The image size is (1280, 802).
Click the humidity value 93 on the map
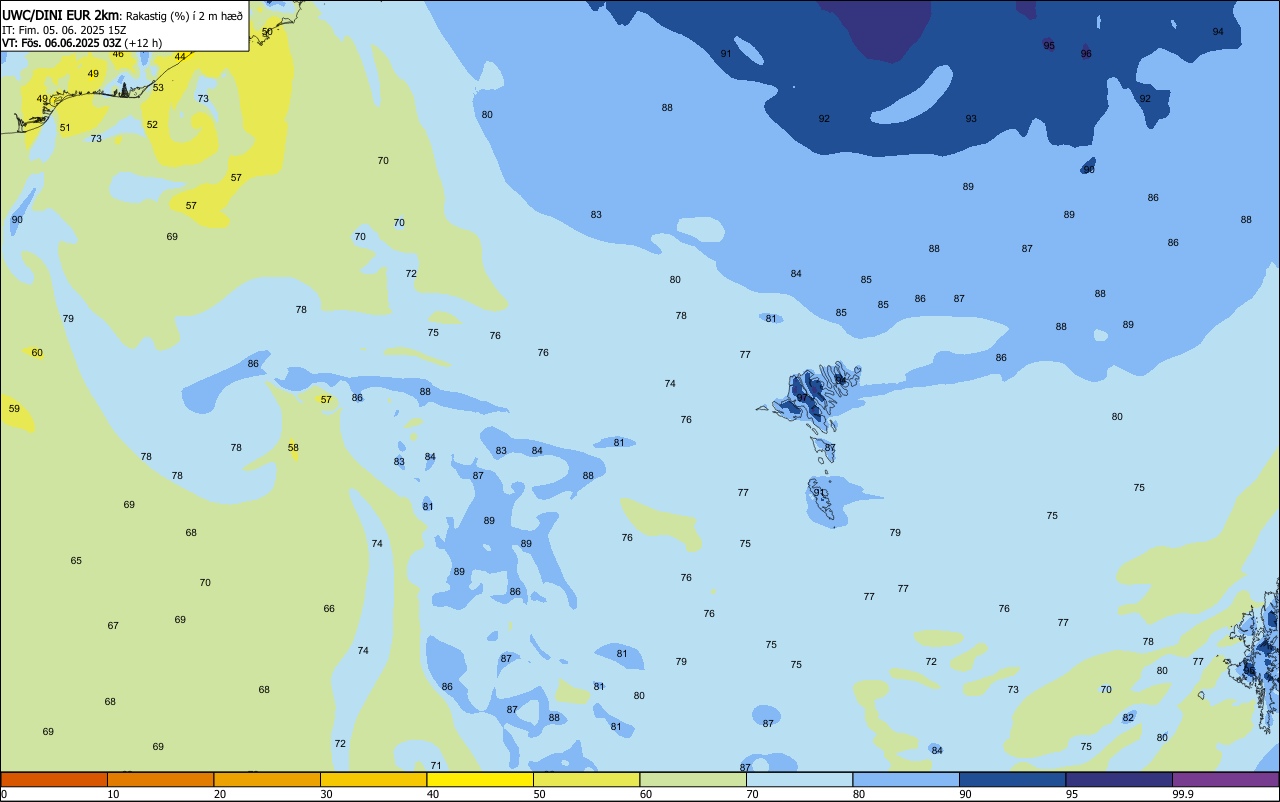coord(971,119)
